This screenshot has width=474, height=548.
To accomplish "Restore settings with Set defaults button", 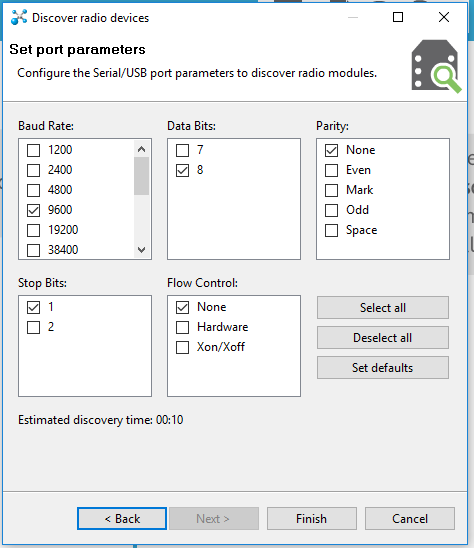I will 383,368.
